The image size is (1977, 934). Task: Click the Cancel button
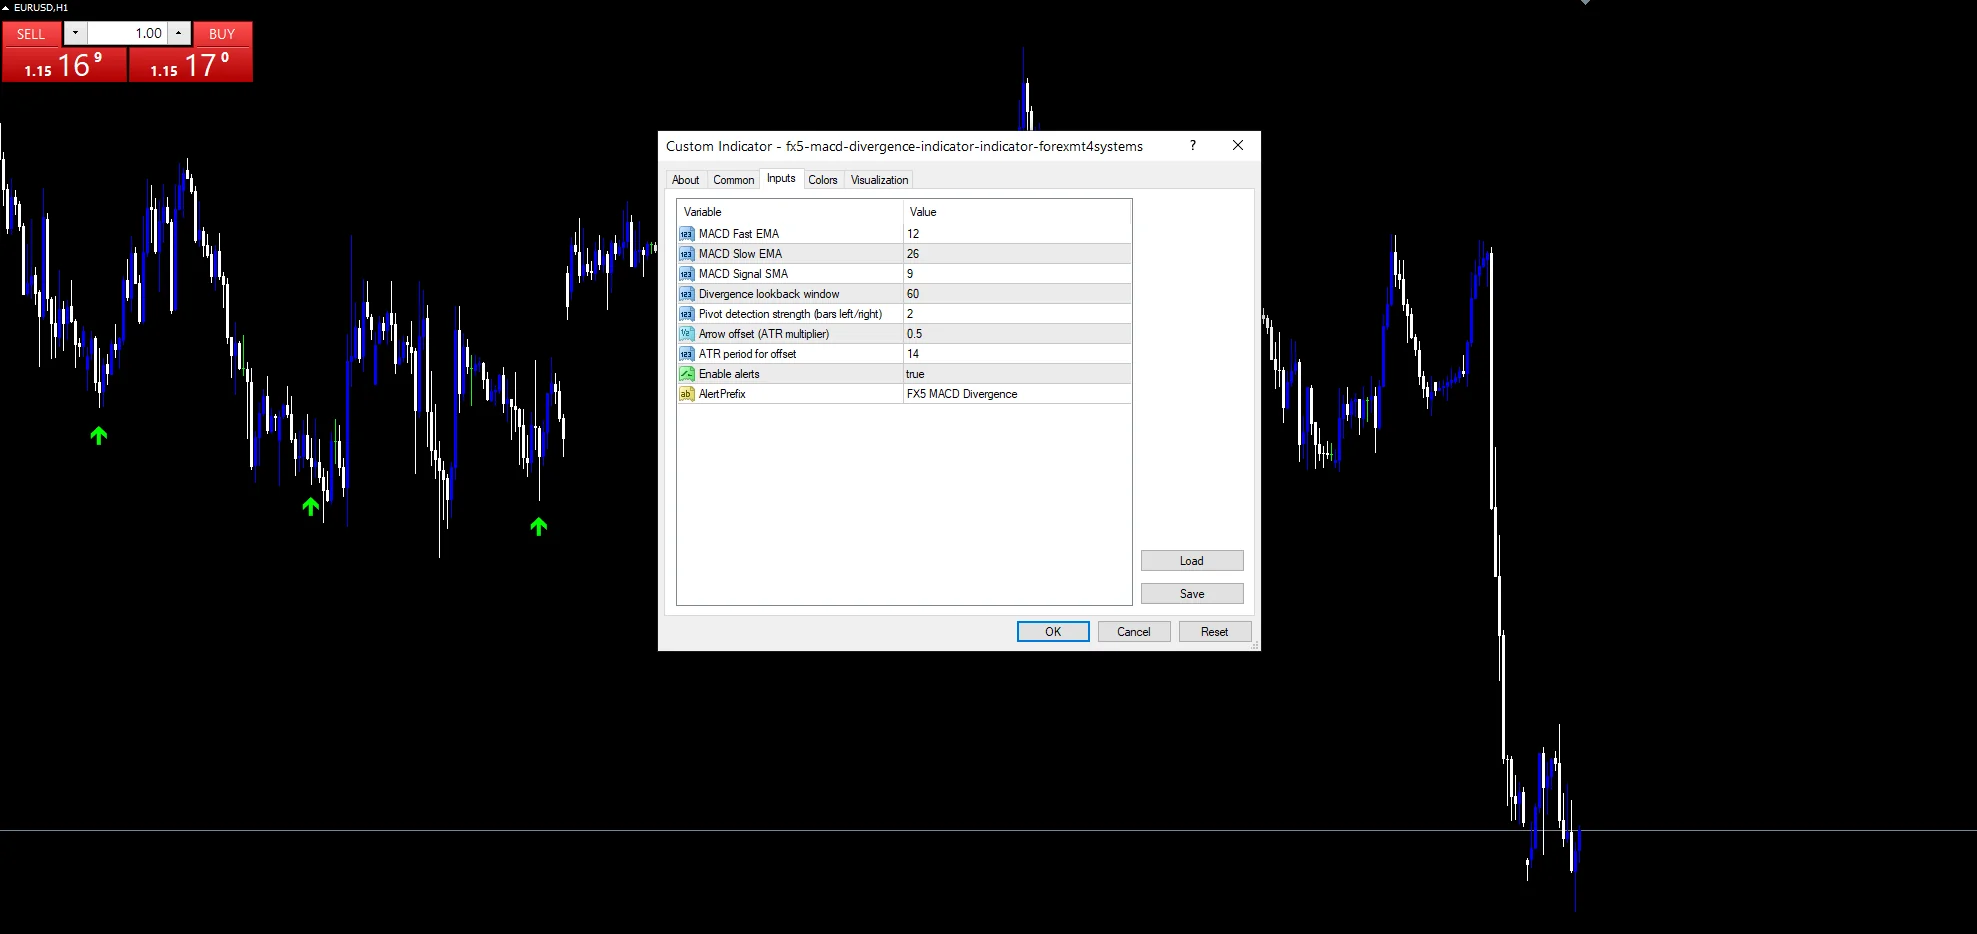click(1134, 632)
